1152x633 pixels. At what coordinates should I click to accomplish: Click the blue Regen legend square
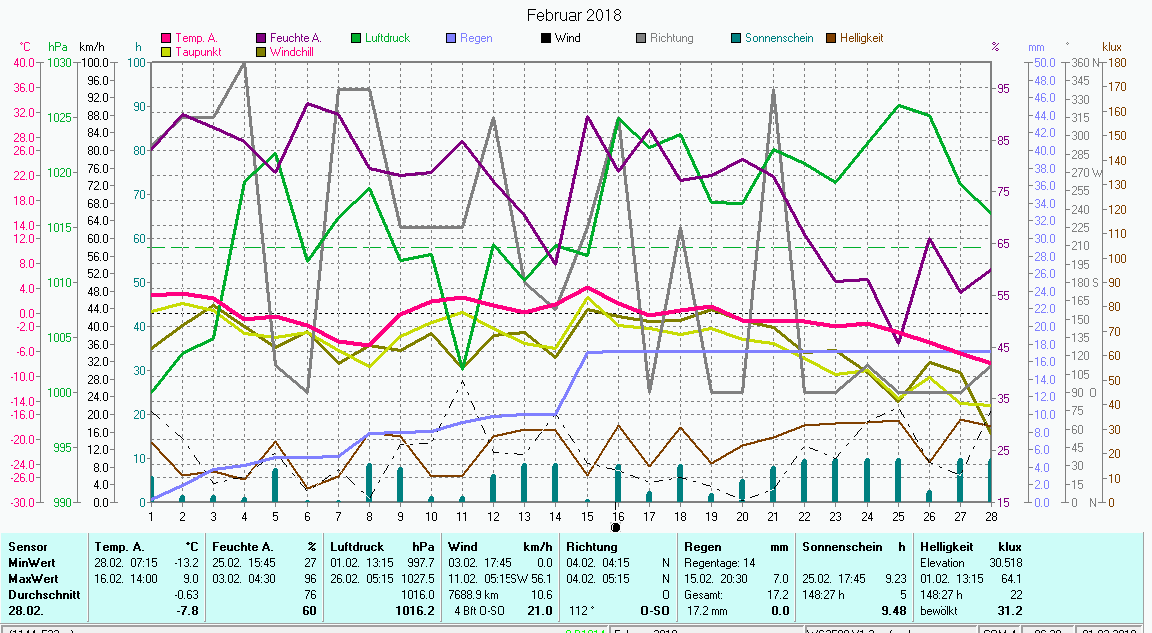(450, 39)
